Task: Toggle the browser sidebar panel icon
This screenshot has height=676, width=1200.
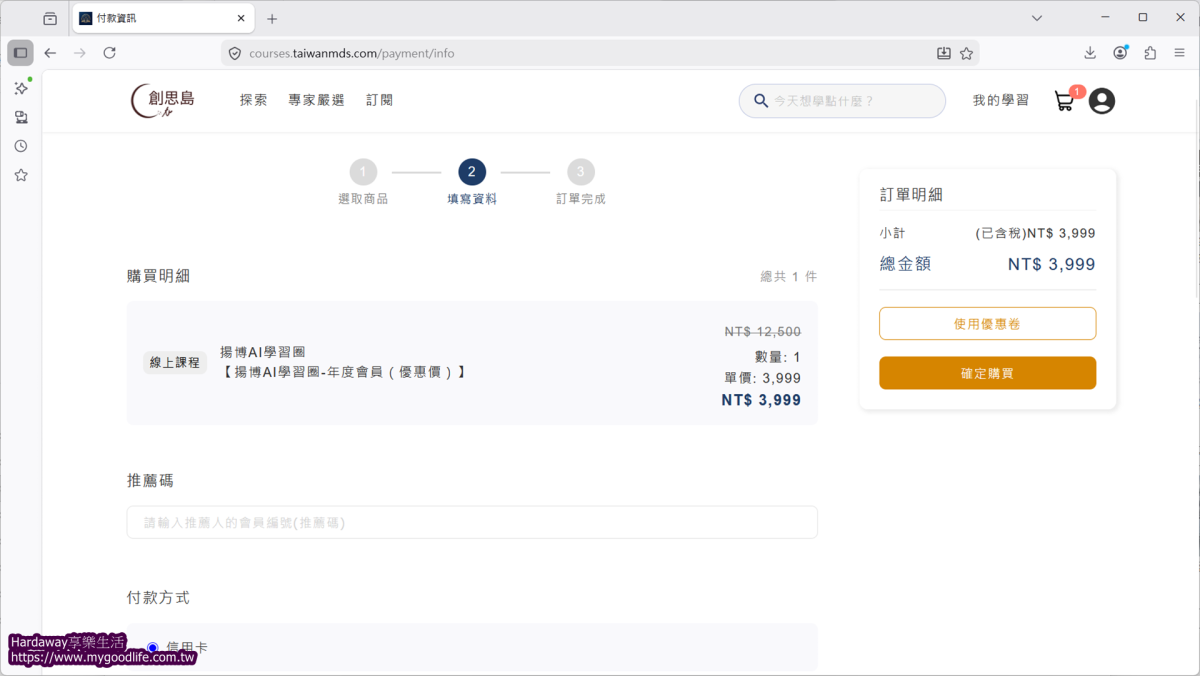Action: click(x=20, y=53)
